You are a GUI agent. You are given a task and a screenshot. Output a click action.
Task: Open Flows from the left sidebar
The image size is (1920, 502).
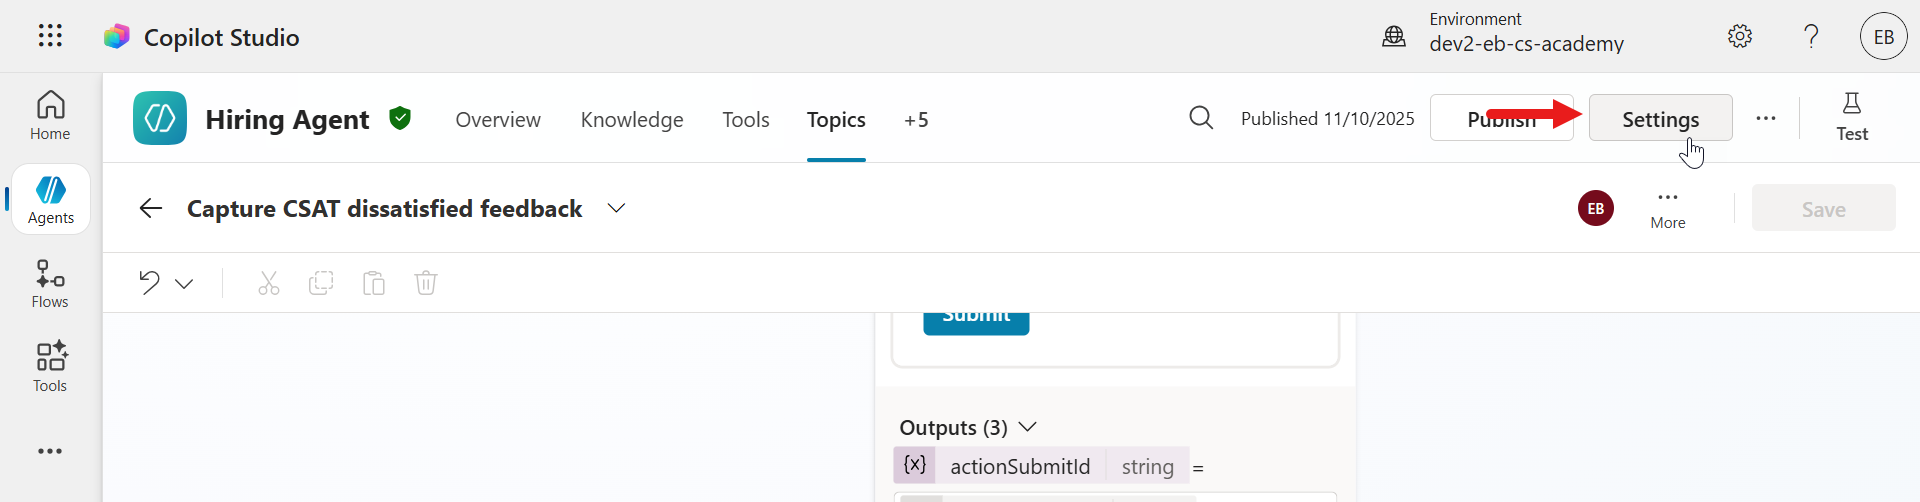(x=50, y=284)
